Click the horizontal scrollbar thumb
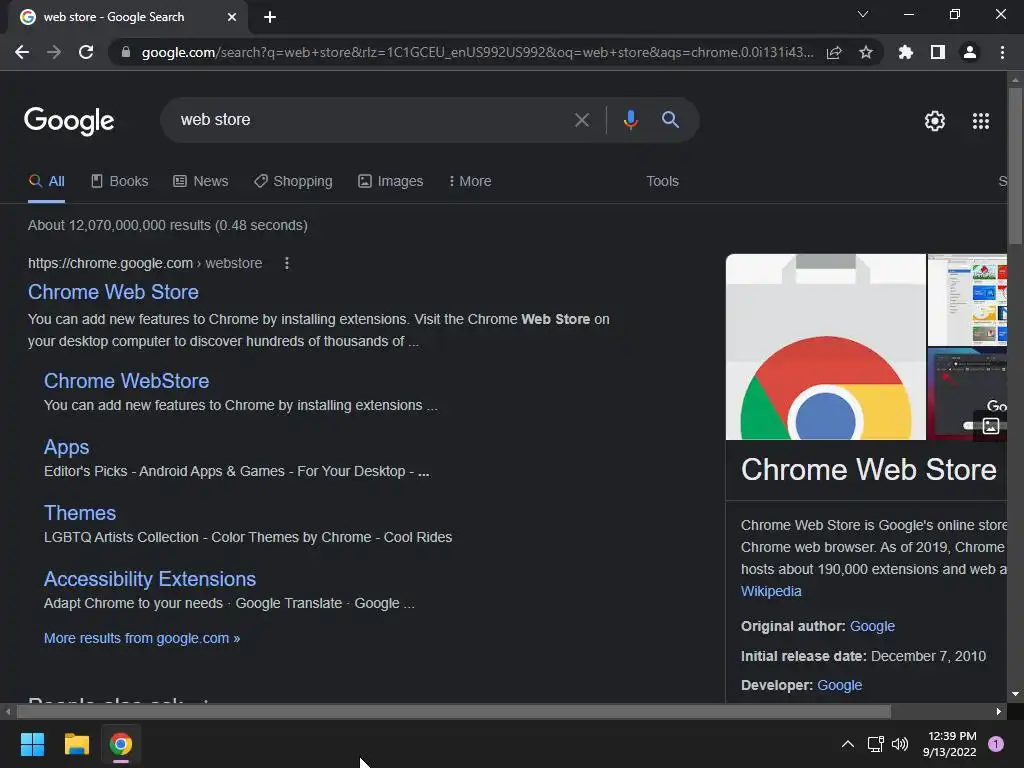 point(454,712)
